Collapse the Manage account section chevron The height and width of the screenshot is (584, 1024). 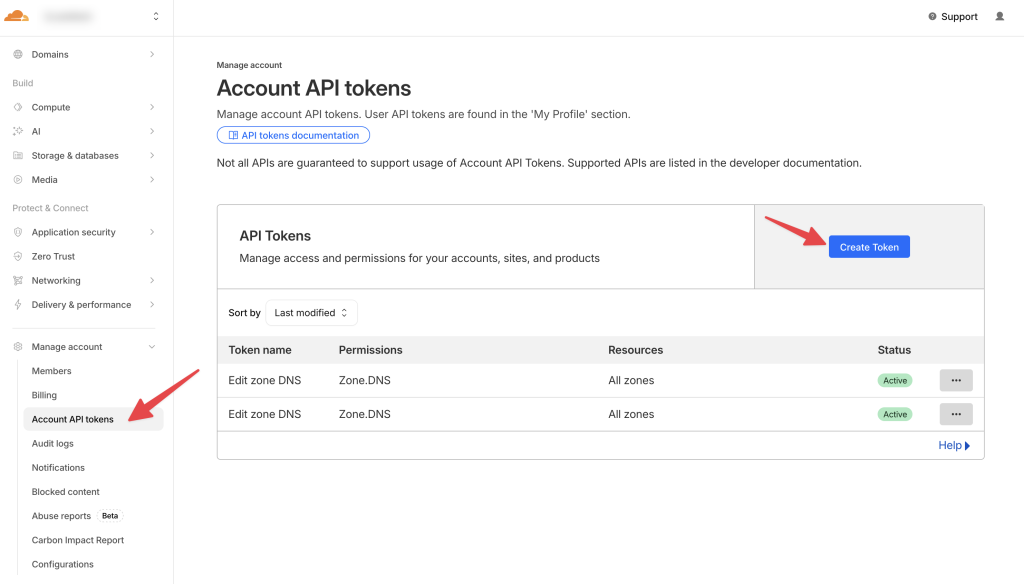coord(152,347)
